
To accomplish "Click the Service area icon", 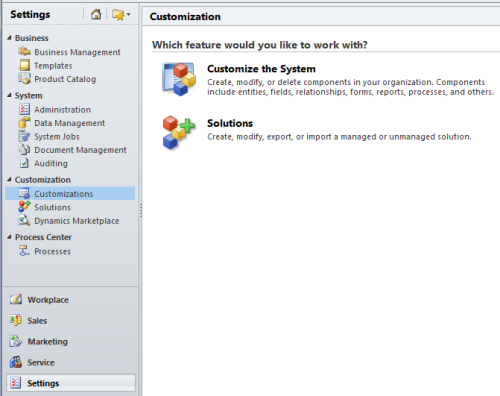I will pos(16,362).
